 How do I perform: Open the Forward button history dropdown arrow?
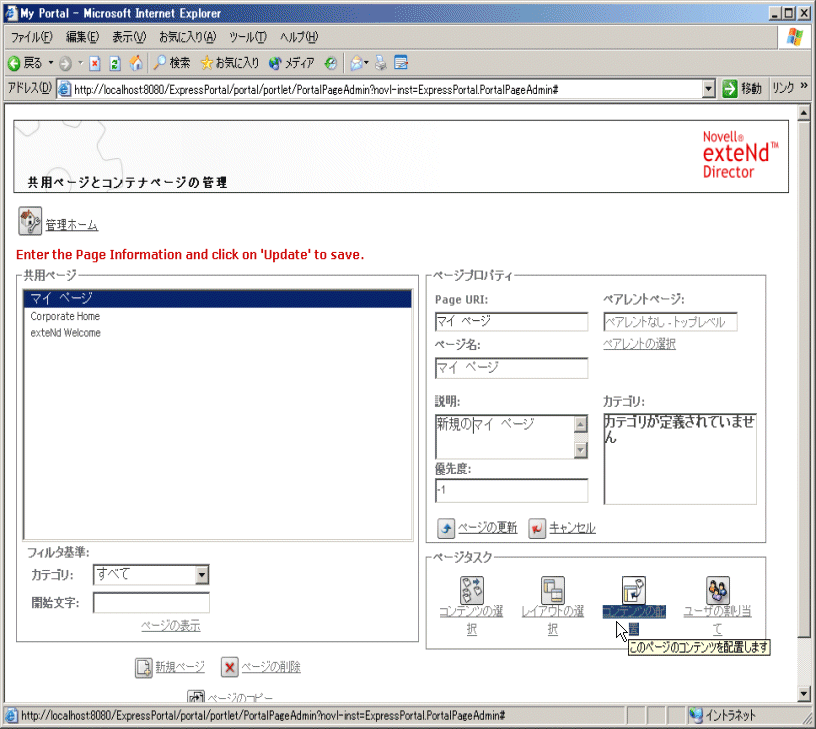[x=80, y=63]
